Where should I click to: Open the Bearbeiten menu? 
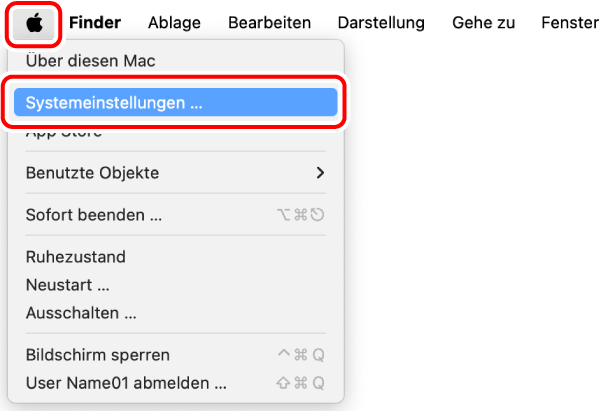[x=269, y=22]
